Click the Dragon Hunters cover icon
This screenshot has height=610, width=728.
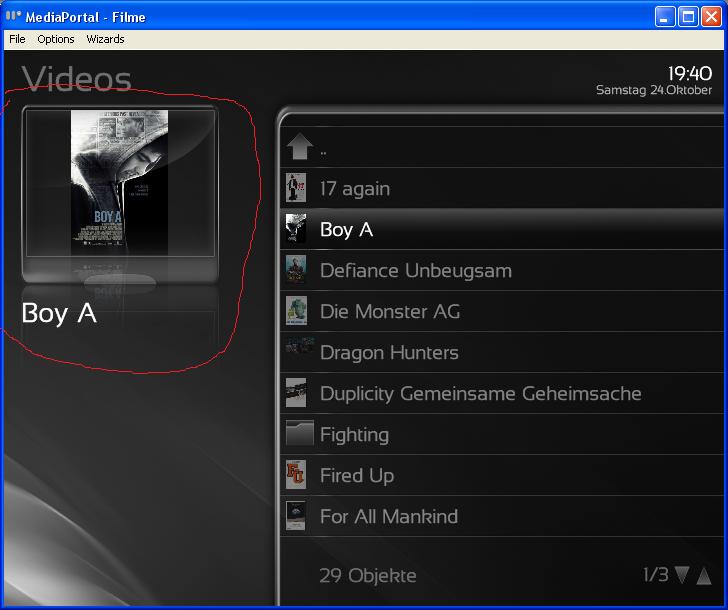tap(298, 351)
